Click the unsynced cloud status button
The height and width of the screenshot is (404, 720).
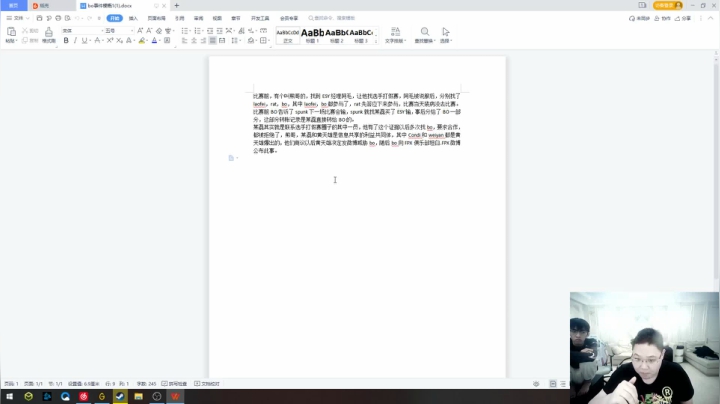(639, 18)
